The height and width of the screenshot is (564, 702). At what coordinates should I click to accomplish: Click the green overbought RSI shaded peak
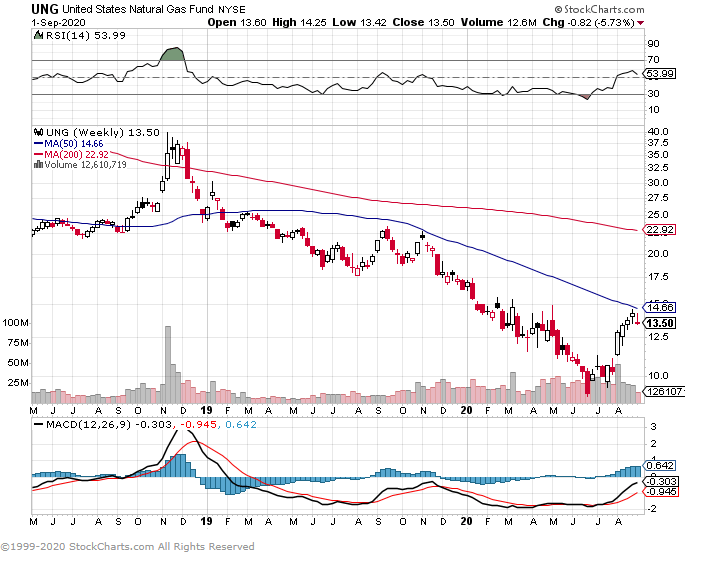[173, 54]
